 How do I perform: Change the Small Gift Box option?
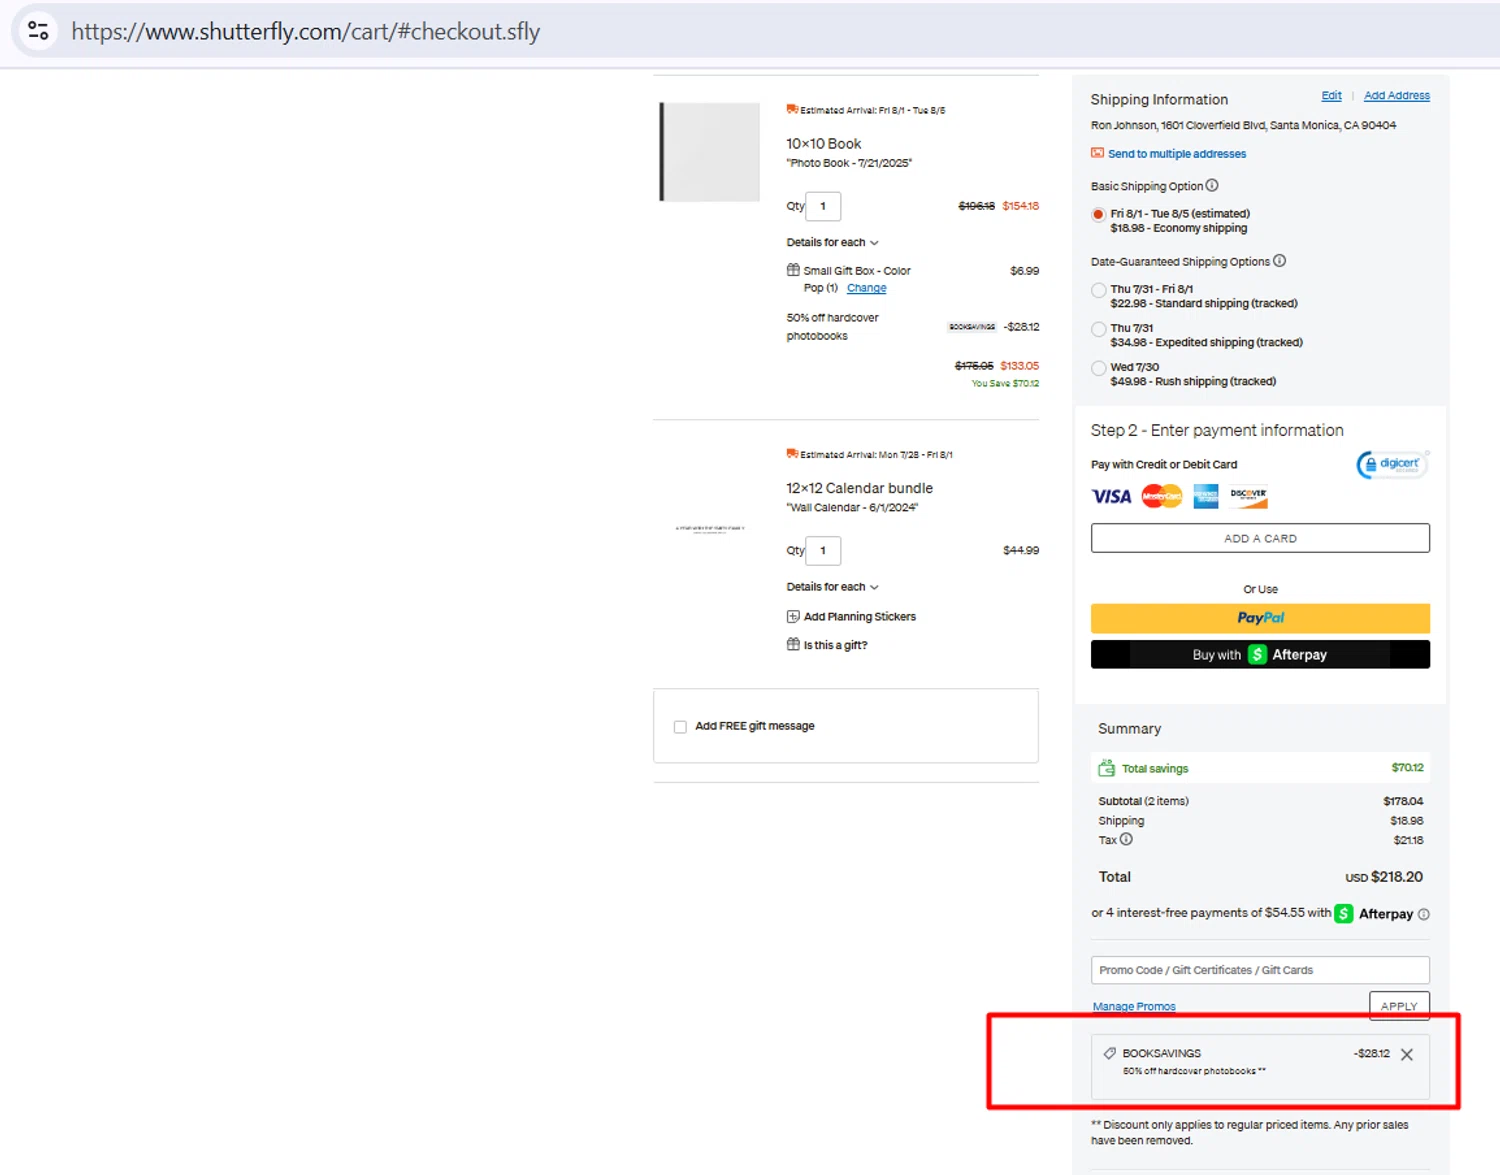(866, 288)
